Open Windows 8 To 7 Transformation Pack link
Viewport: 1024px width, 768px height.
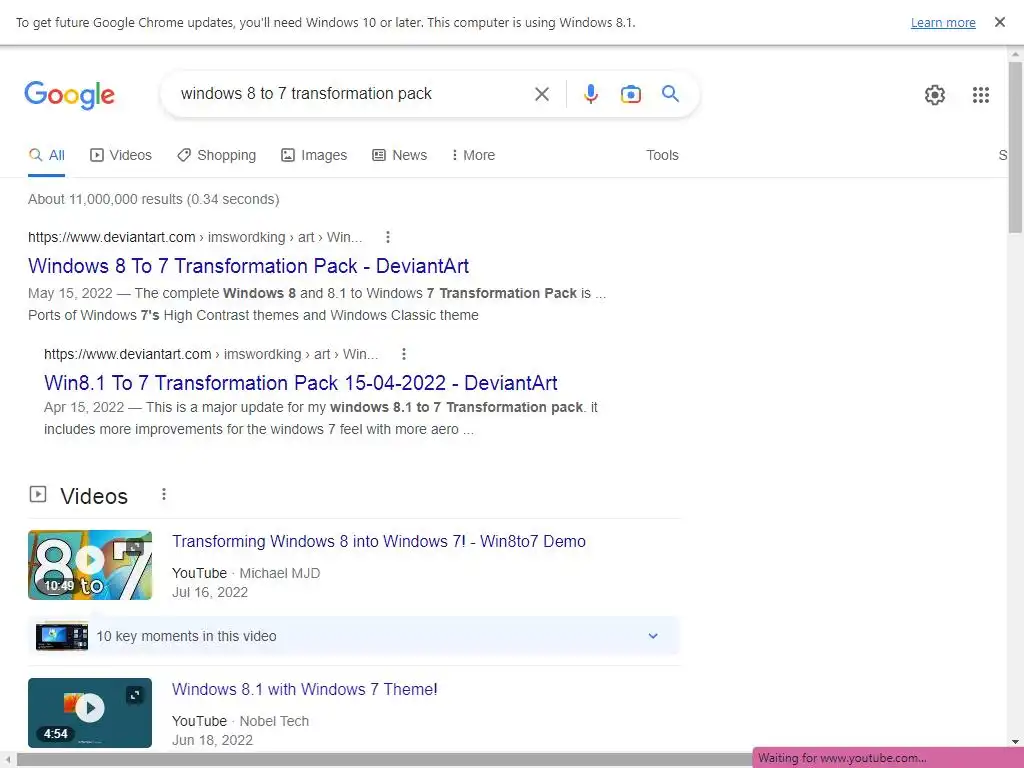(248, 266)
